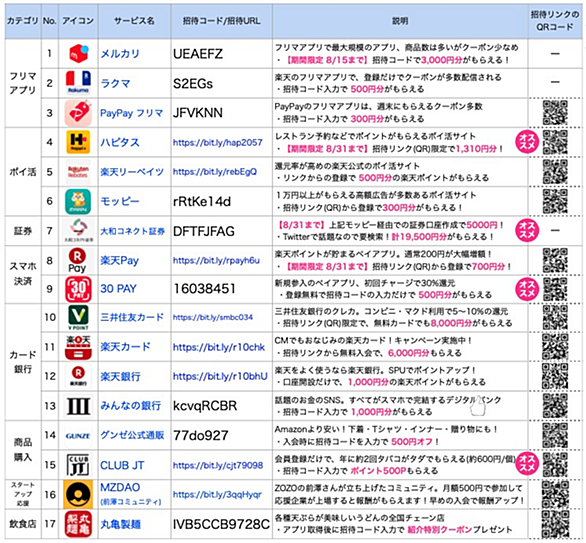
Task: Open the ハピタス service link
Action: point(120,142)
